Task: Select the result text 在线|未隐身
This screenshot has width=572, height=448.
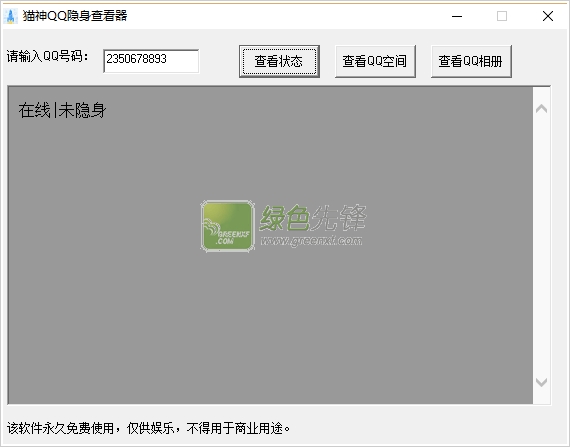Action: 62,110
